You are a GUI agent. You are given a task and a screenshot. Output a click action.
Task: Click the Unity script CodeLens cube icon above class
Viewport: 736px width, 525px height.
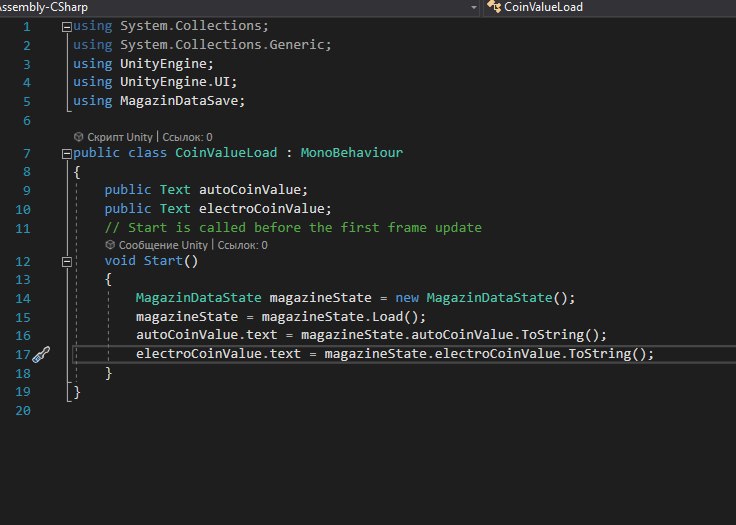pos(78,137)
